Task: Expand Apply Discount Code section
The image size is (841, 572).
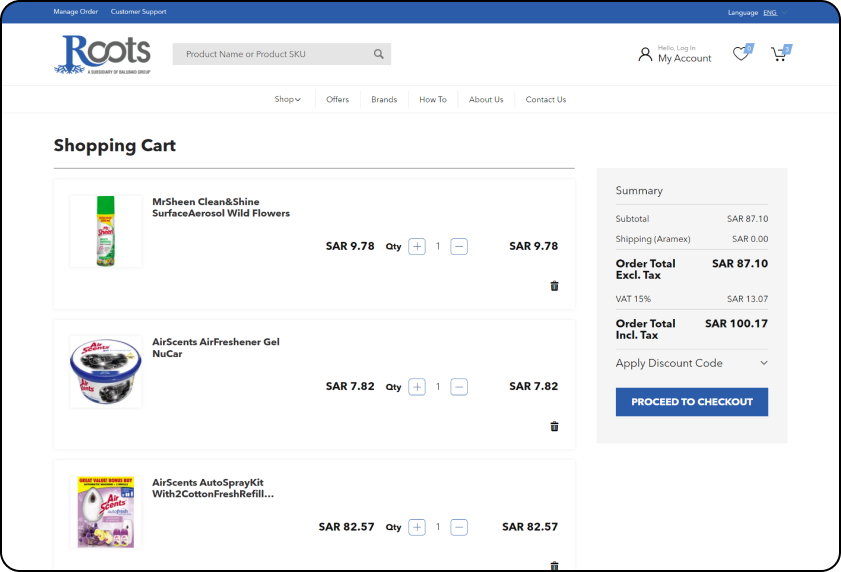Action: point(691,363)
